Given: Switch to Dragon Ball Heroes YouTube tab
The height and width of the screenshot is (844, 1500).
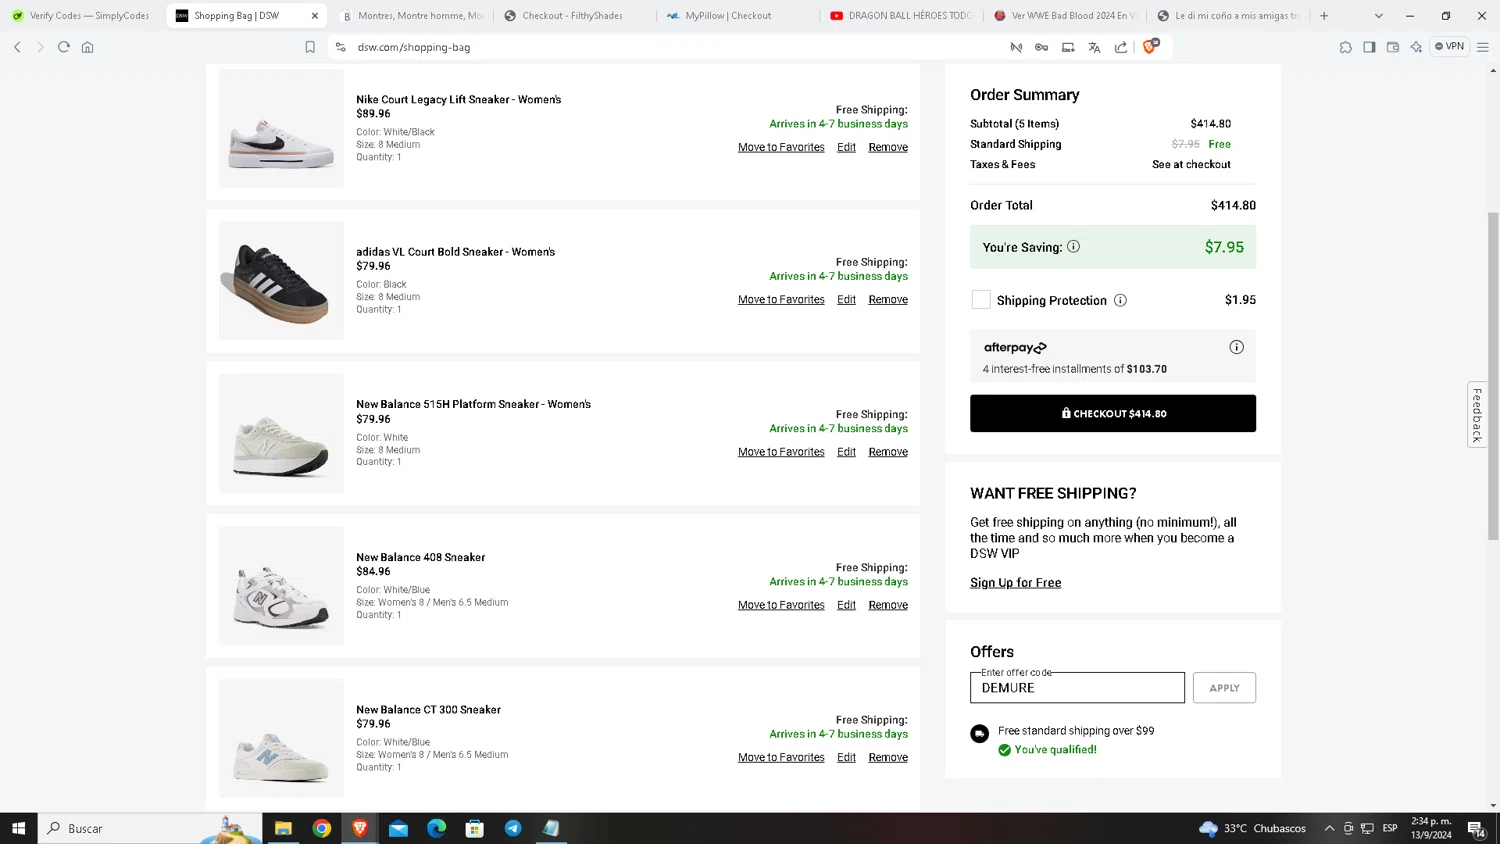Looking at the screenshot, I should [901, 16].
